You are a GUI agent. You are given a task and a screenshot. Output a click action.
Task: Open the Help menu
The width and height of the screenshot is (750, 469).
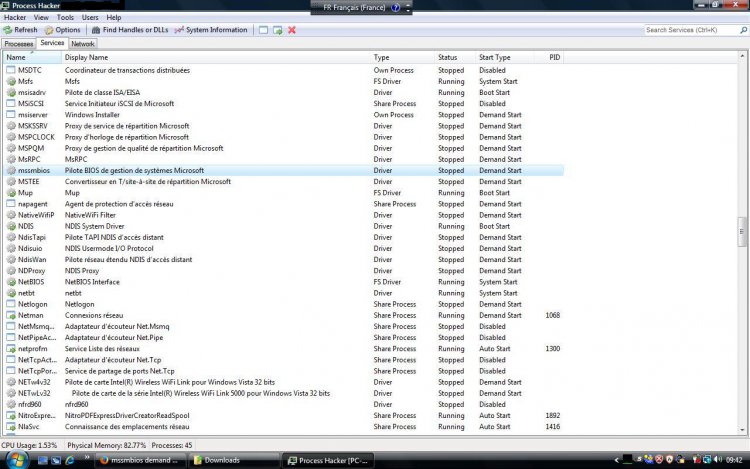click(x=114, y=18)
